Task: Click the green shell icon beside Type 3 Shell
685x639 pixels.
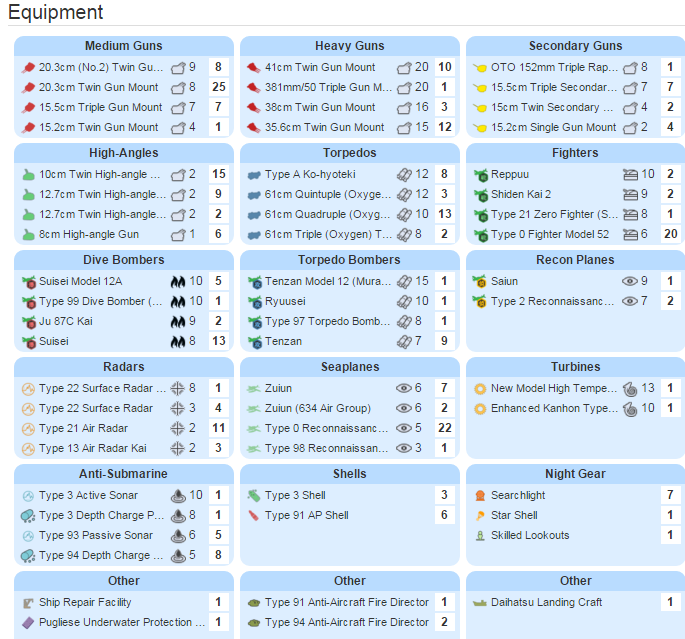Action: click(254, 496)
